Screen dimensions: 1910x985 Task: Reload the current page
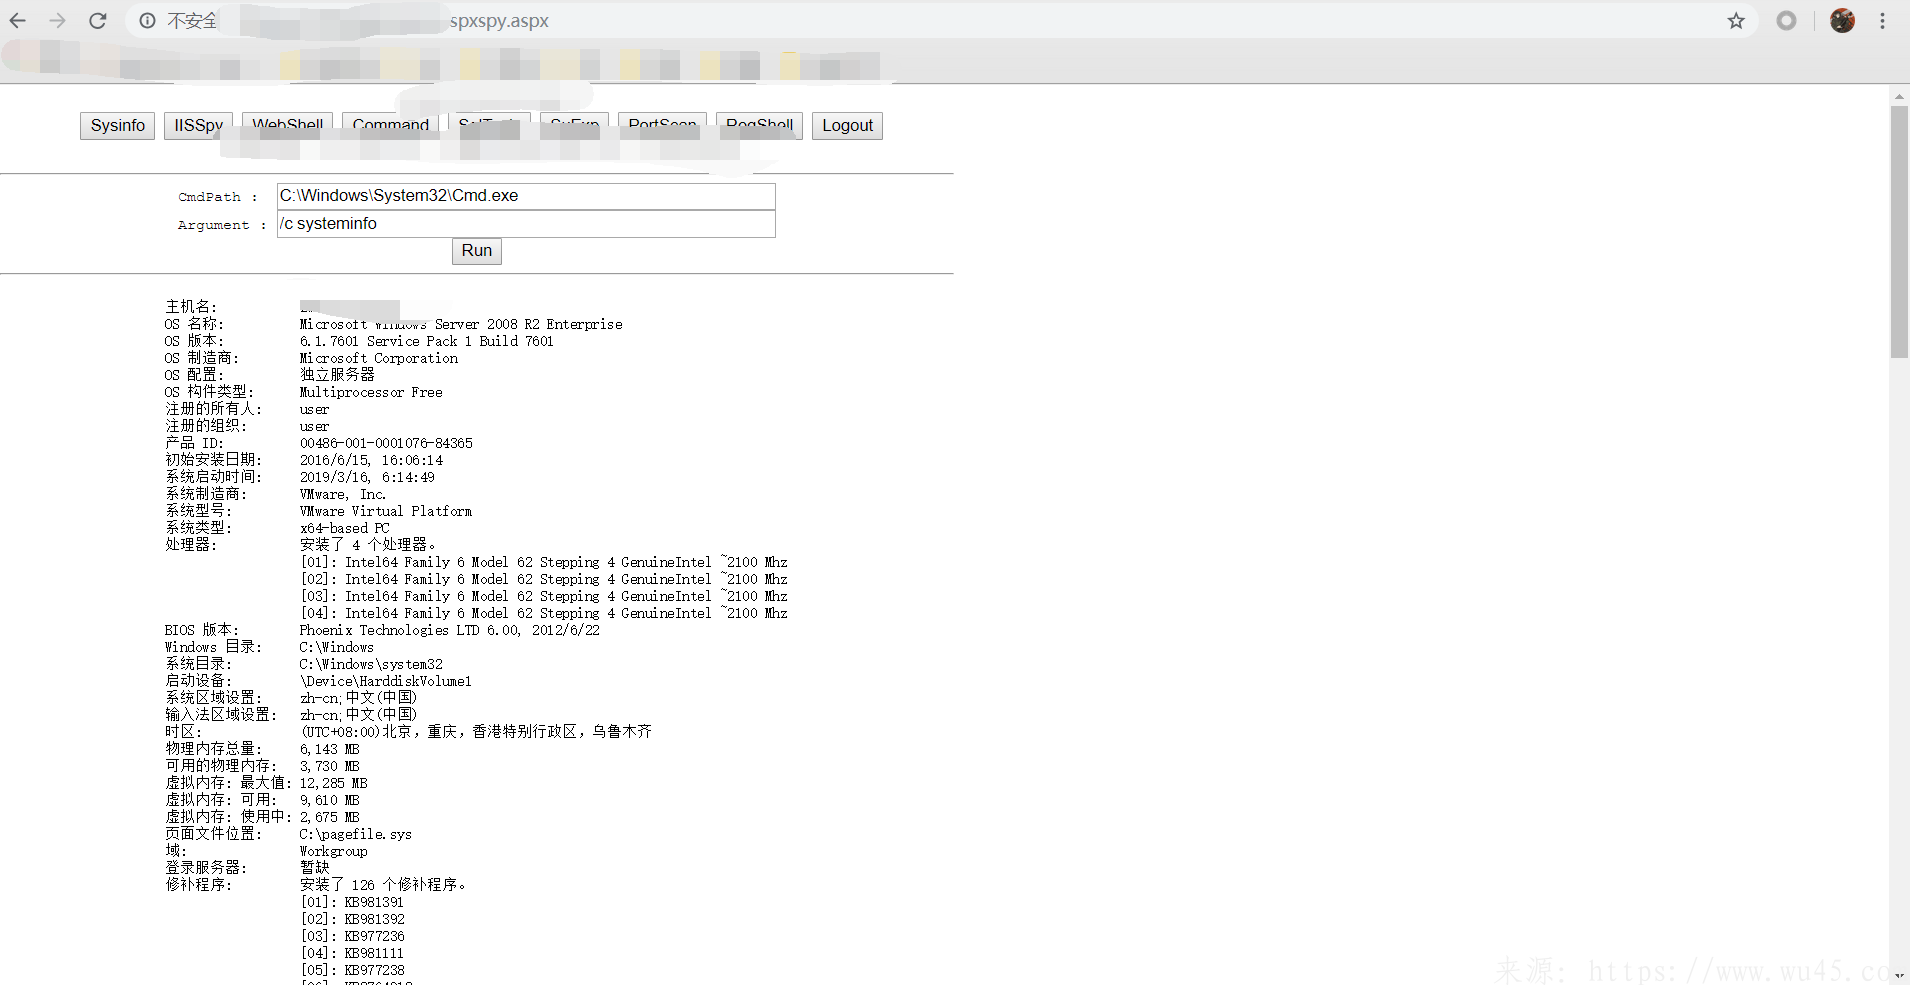[98, 21]
